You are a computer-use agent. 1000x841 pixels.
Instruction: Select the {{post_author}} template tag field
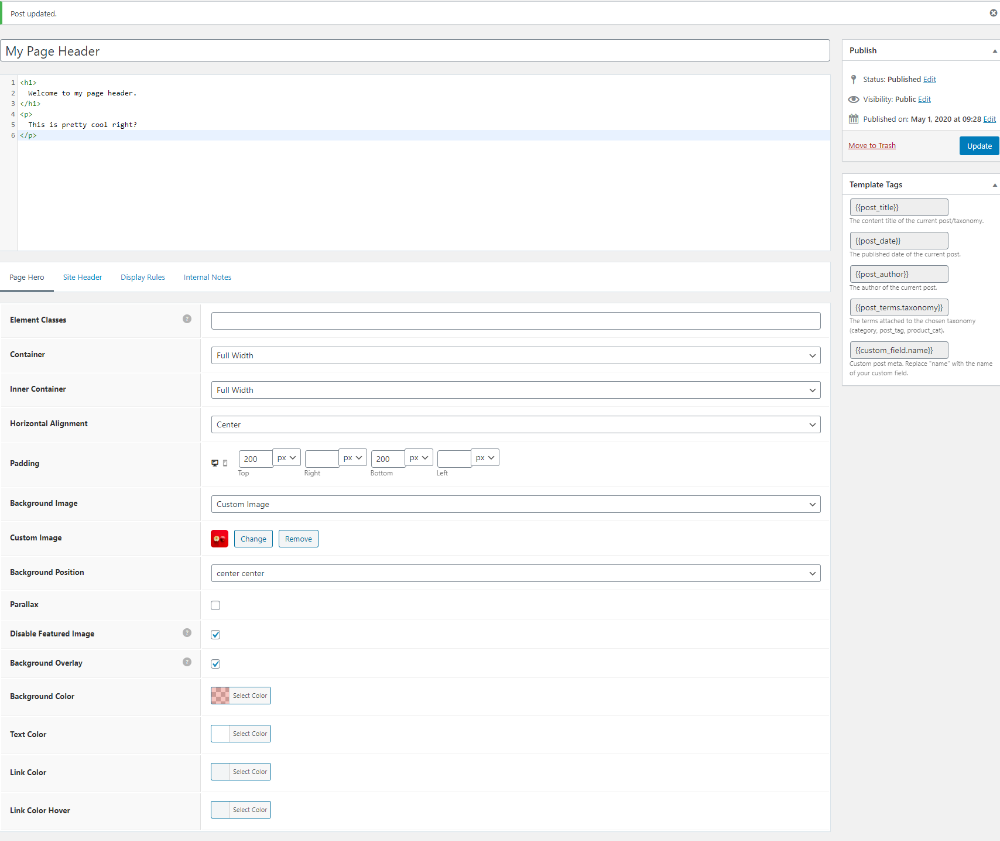(x=899, y=274)
